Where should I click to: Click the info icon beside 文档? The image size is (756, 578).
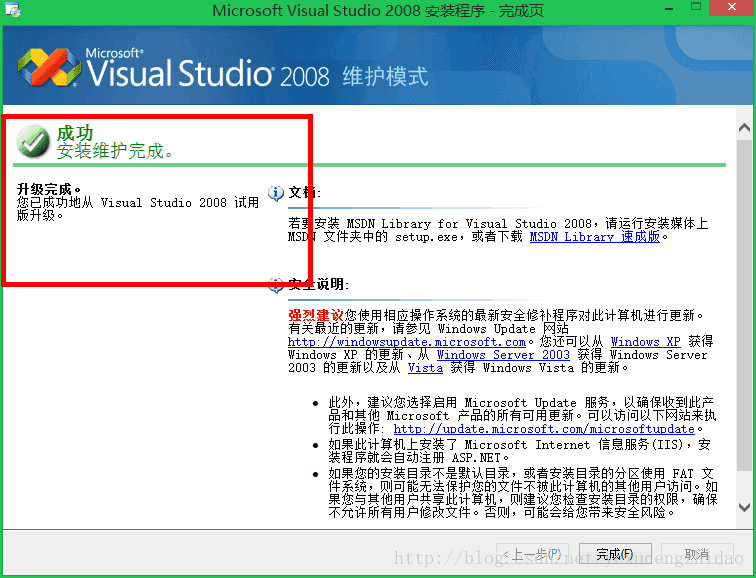[x=276, y=192]
